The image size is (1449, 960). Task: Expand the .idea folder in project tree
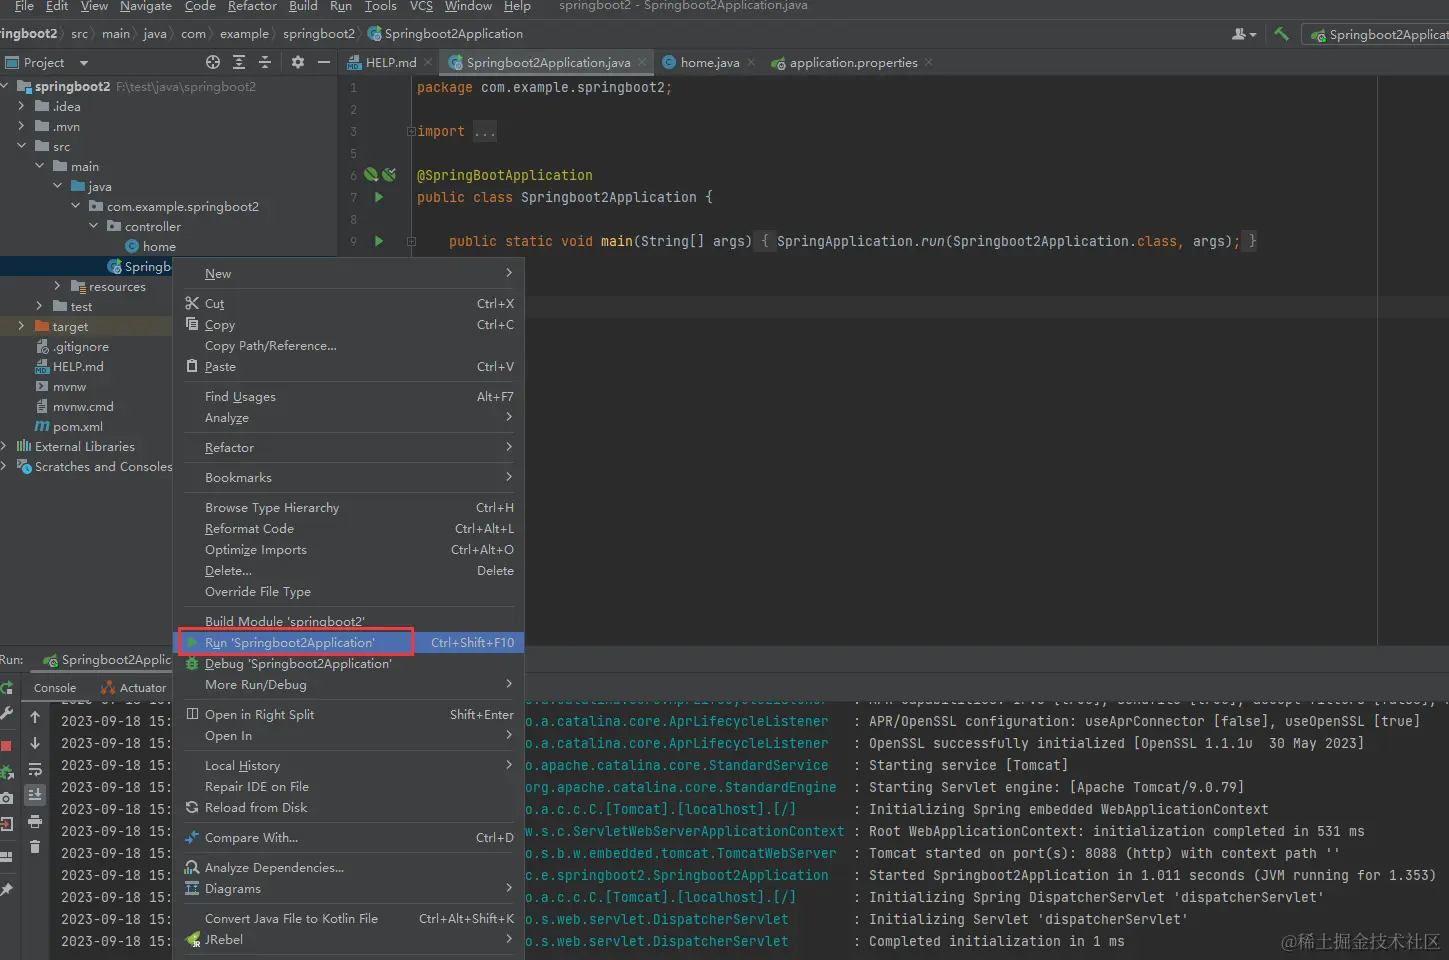click(21, 106)
